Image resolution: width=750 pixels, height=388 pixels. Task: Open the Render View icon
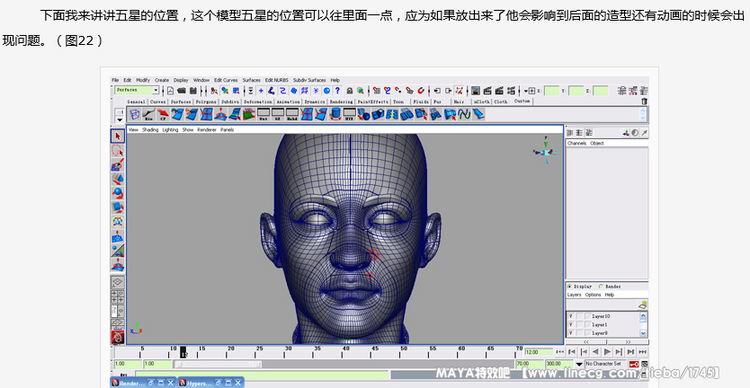(475, 90)
